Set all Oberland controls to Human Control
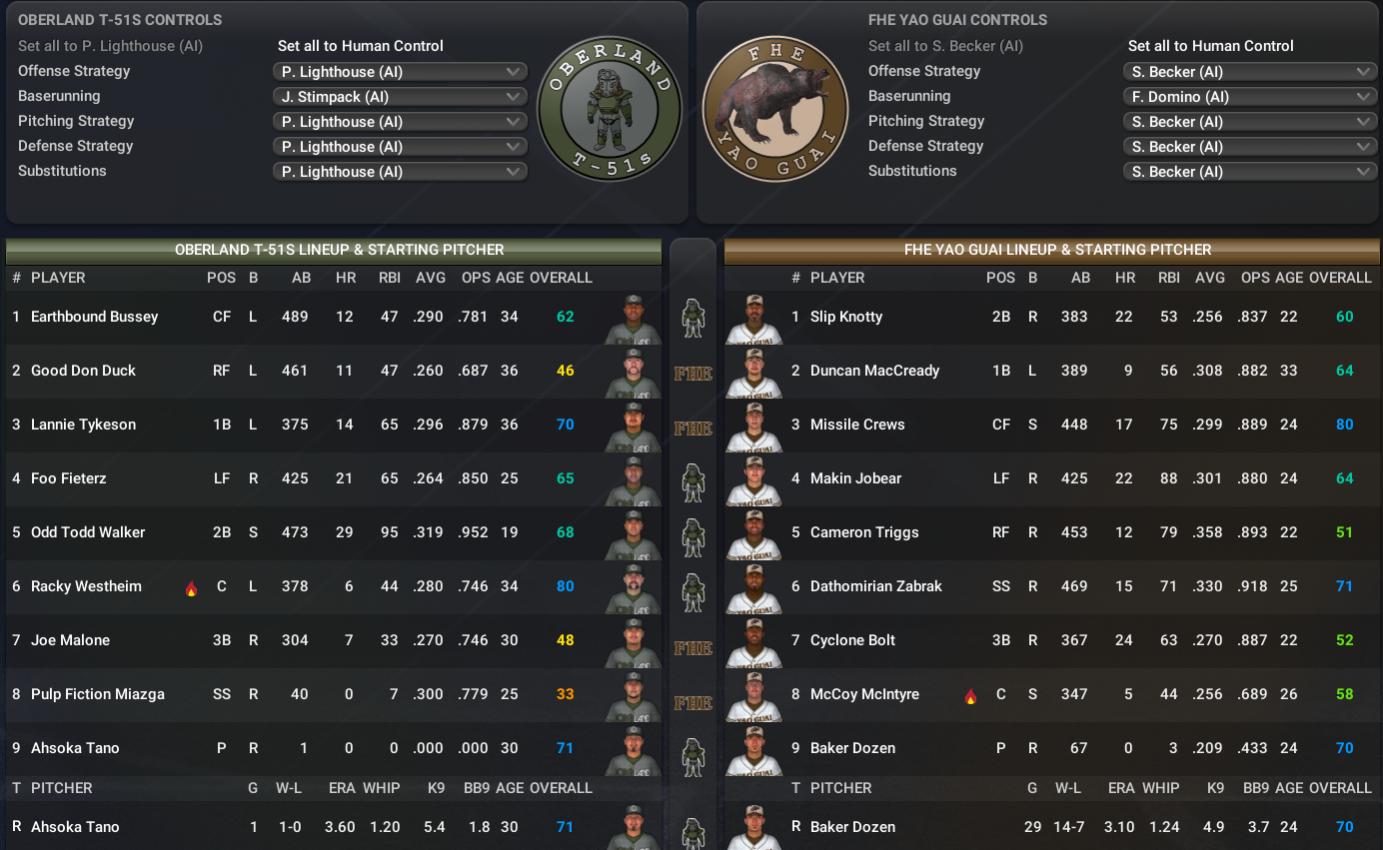1383x850 pixels. (x=361, y=46)
